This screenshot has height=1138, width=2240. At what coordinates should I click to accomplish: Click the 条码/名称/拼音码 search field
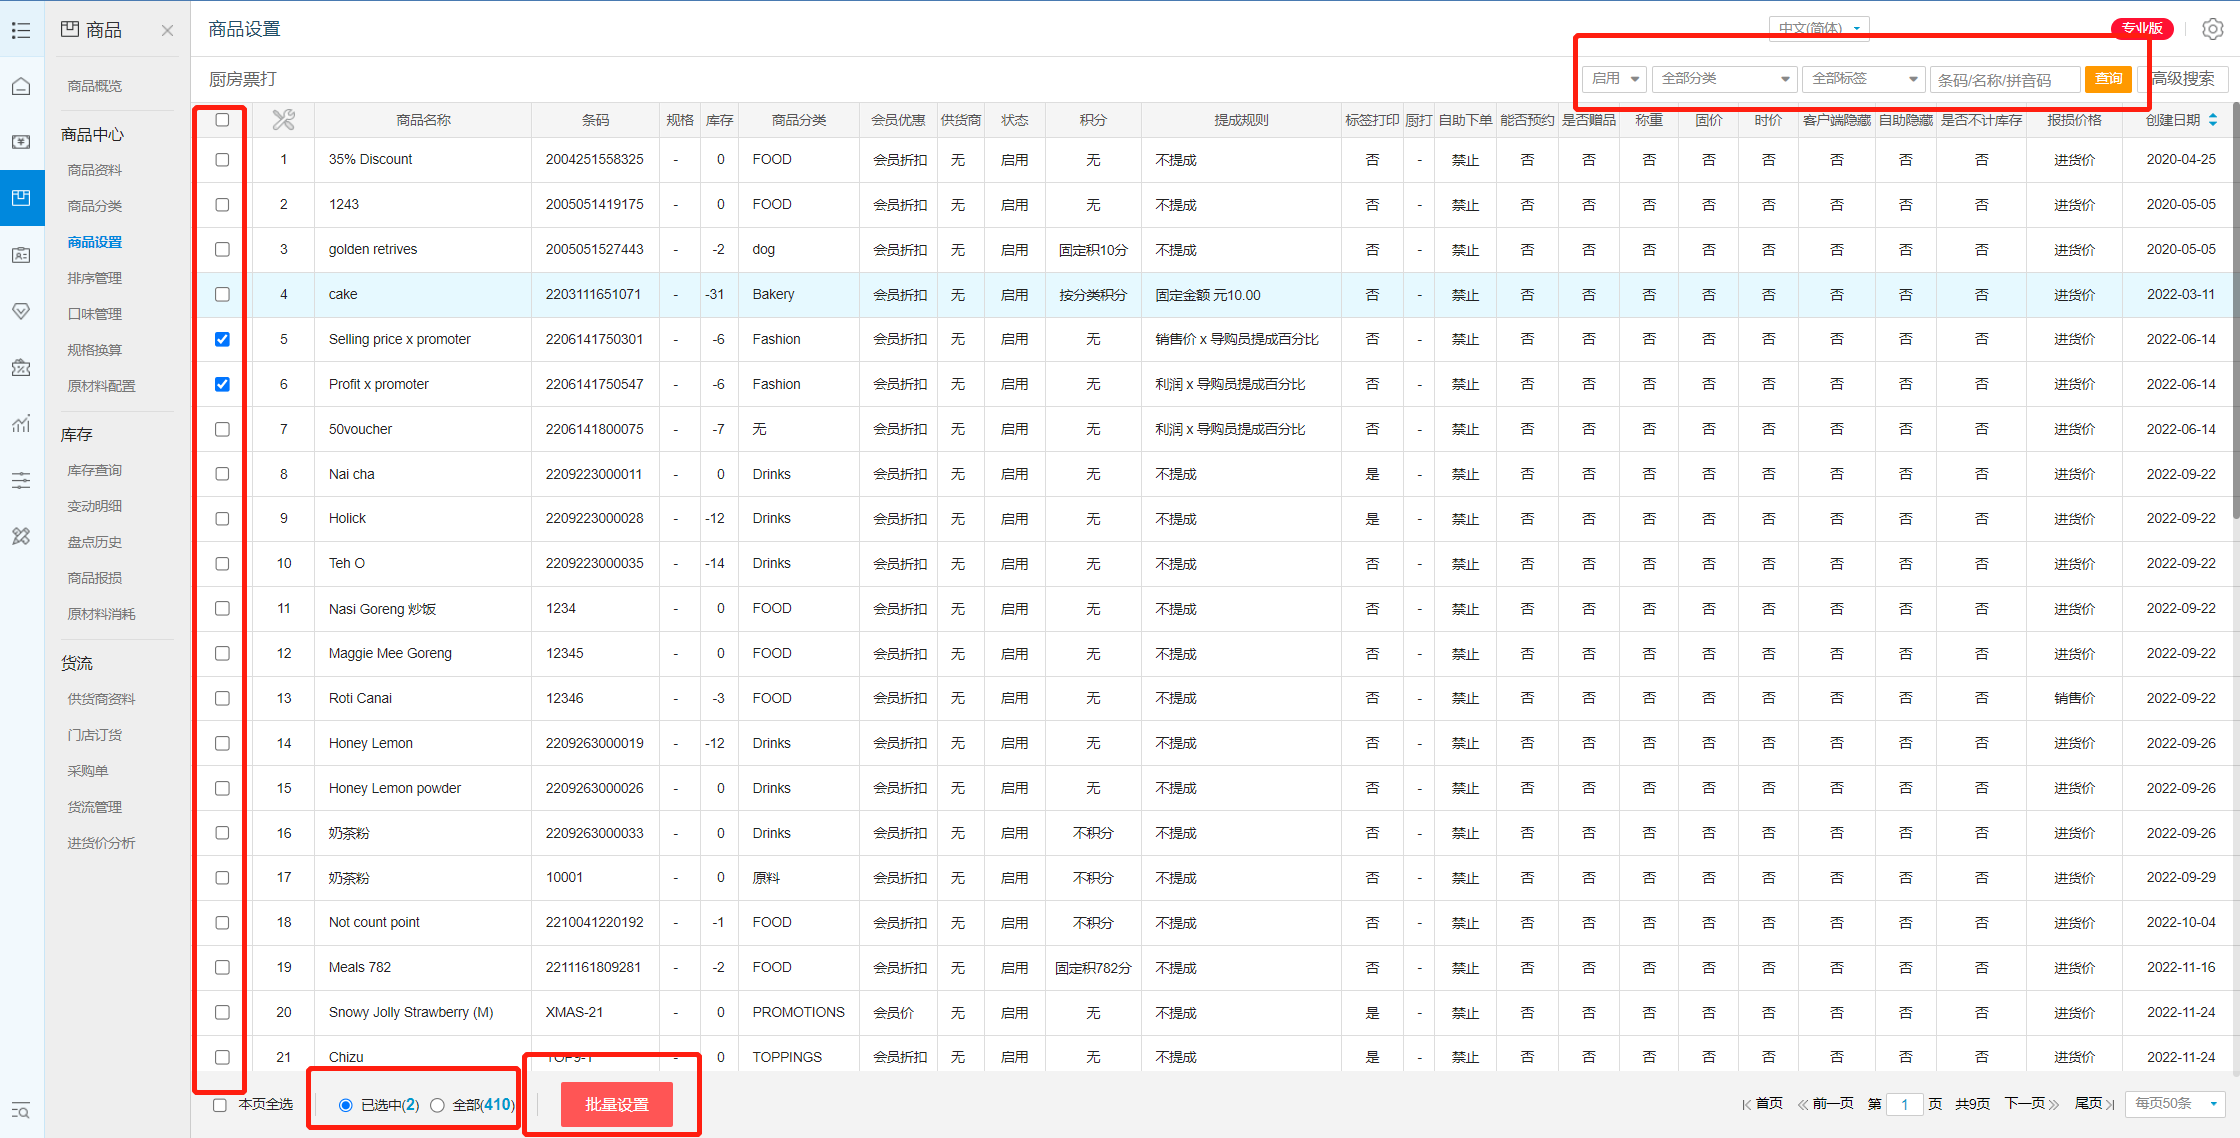tap(2003, 80)
